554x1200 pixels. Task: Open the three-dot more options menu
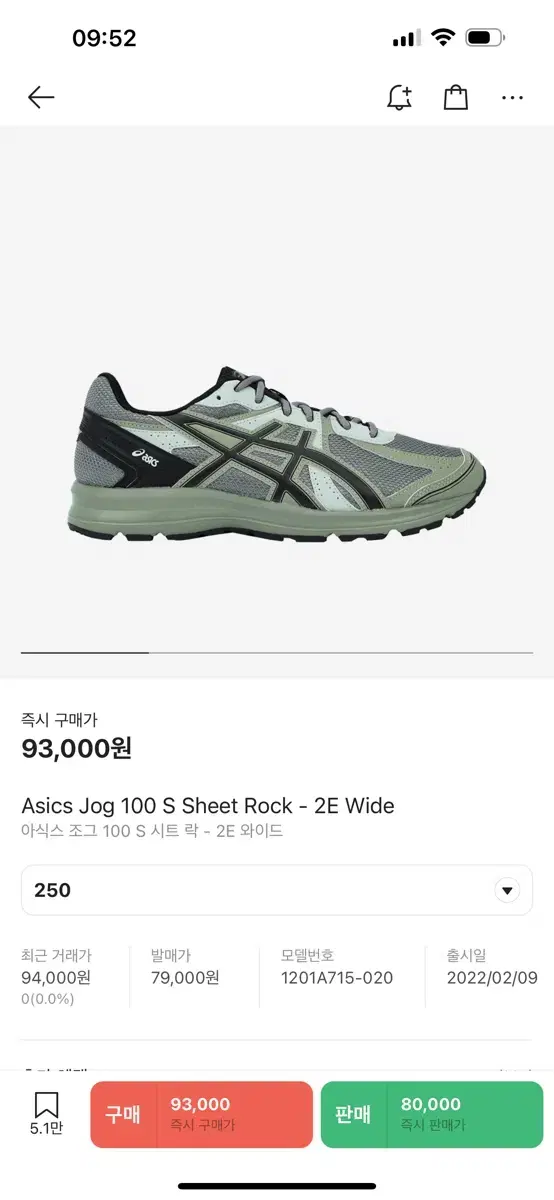pyautogui.click(x=513, y=98)
